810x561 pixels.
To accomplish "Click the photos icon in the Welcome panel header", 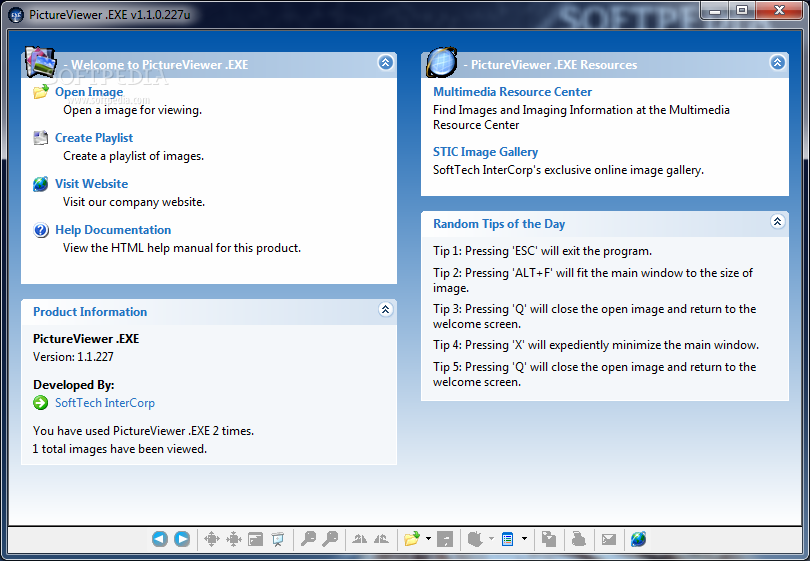I will (40, 62).
